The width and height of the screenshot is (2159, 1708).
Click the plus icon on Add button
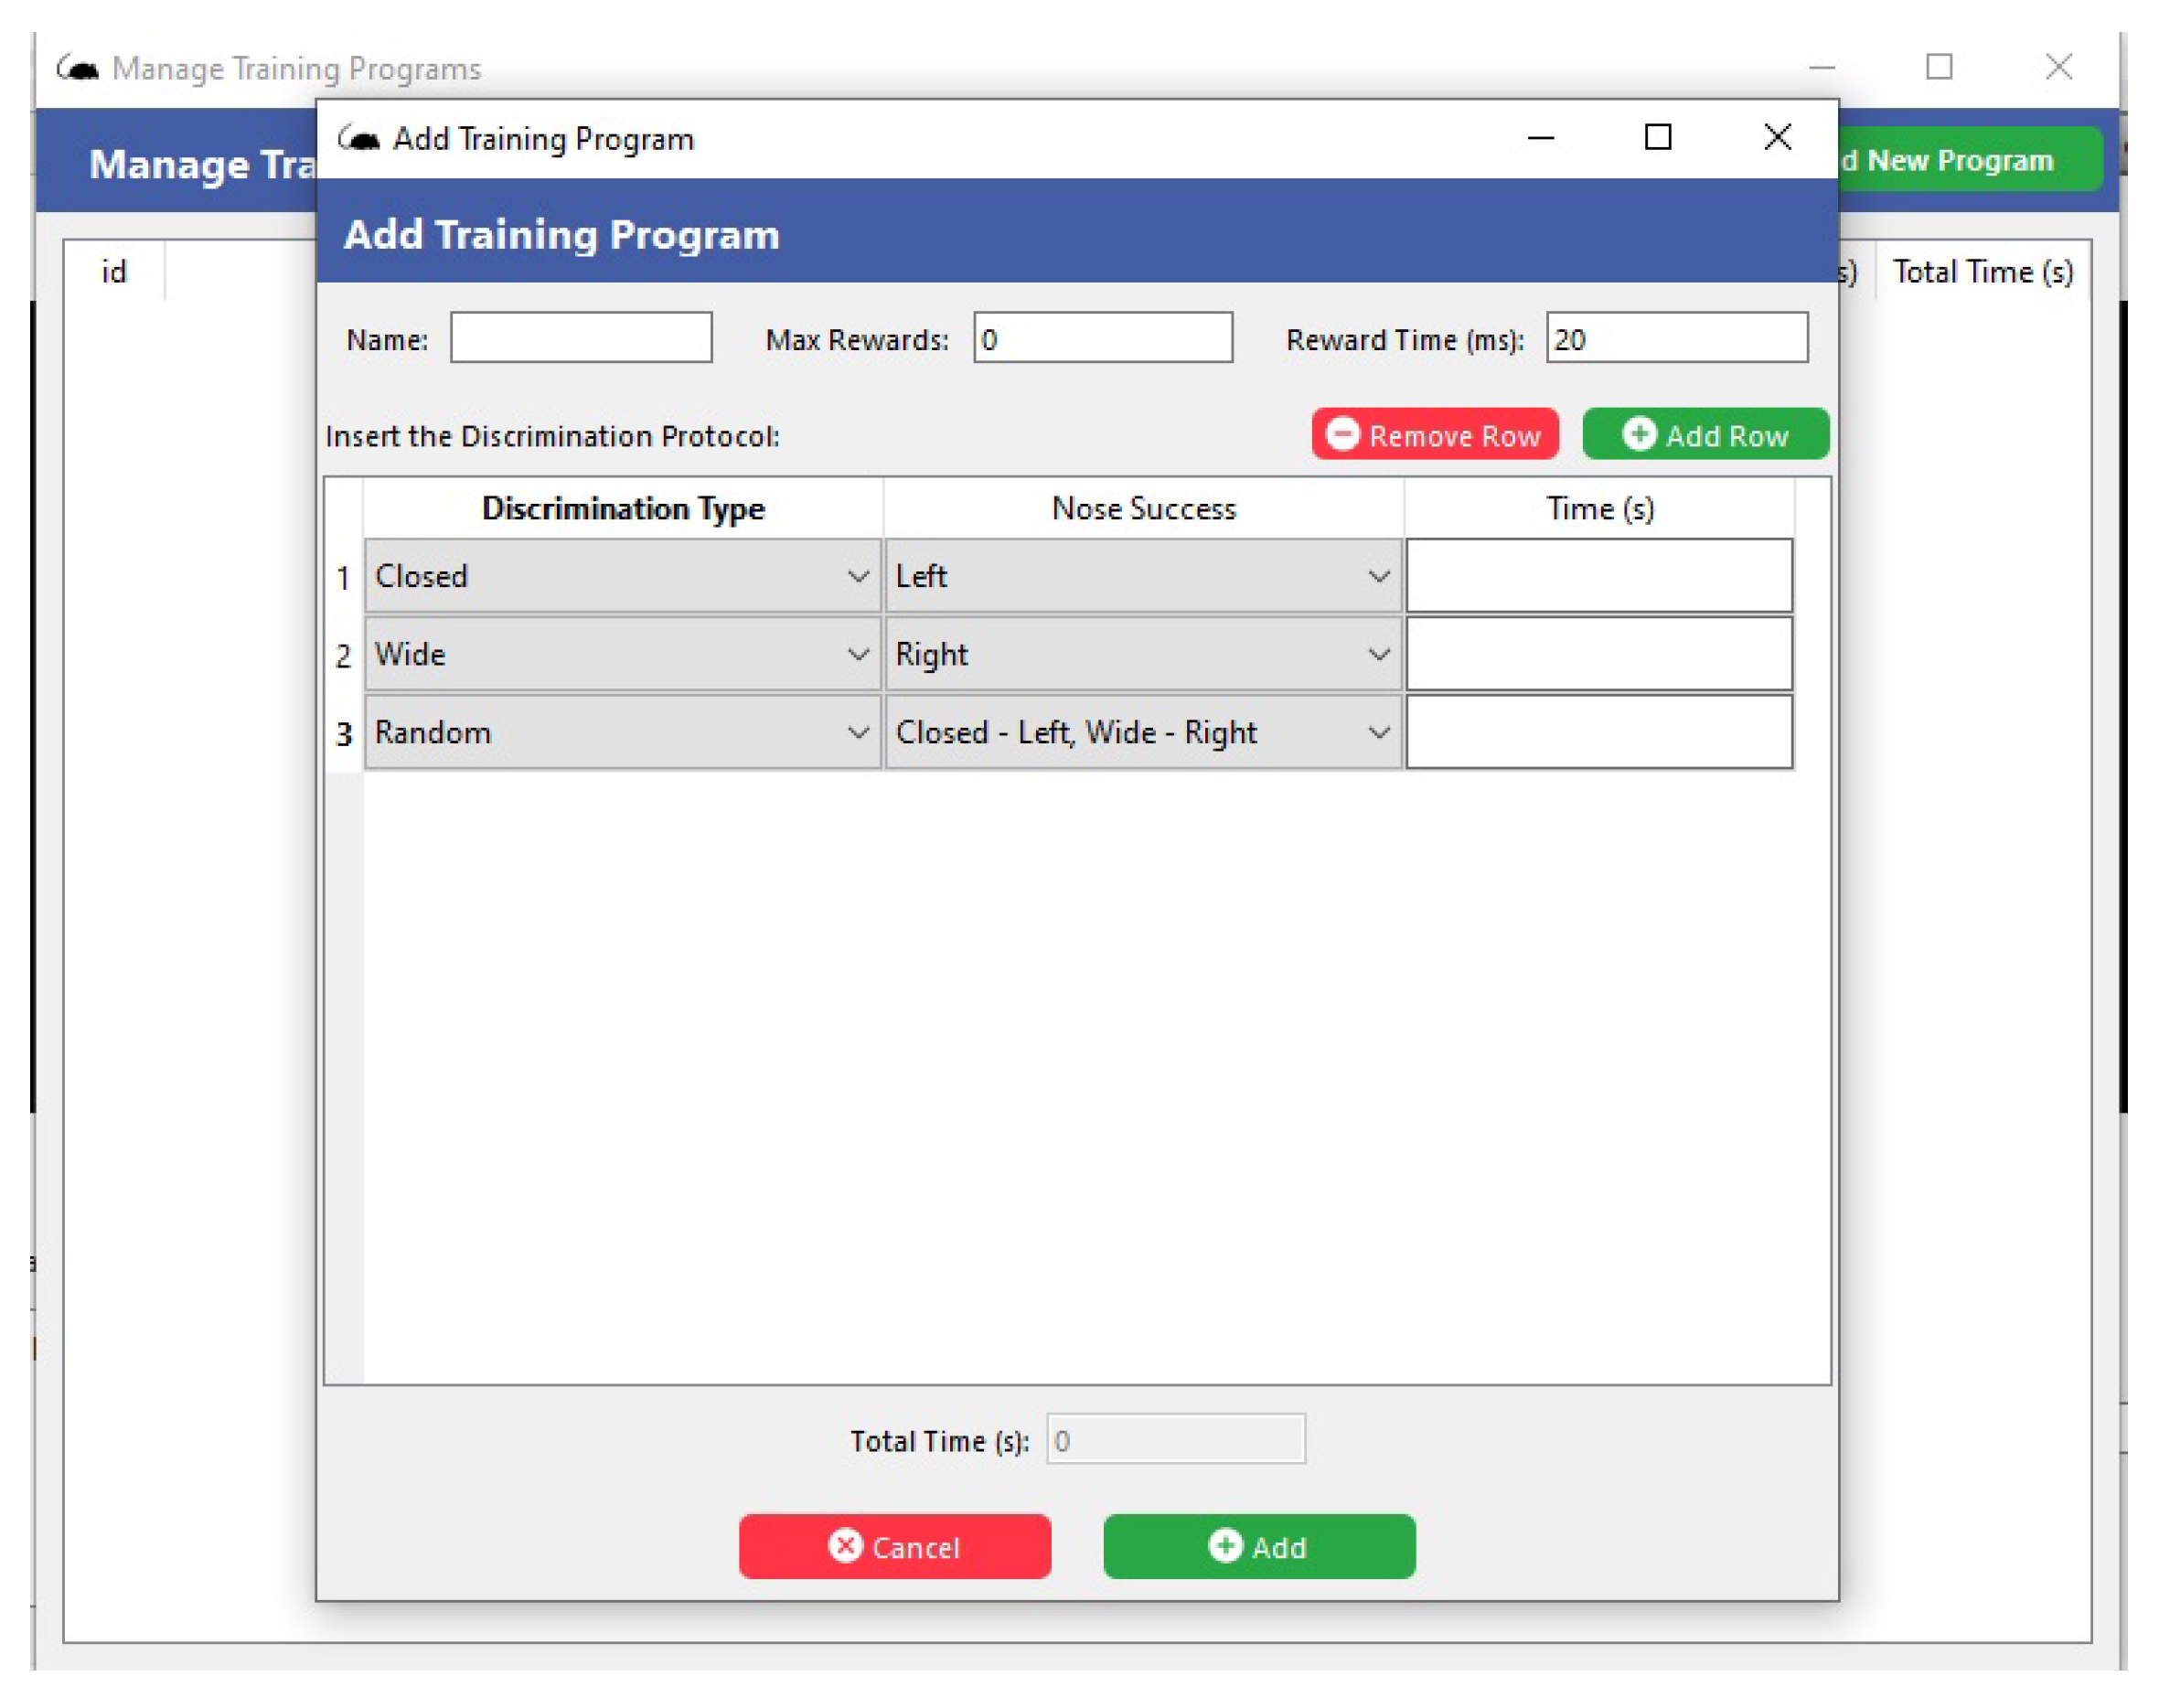pos(1225,1545)
